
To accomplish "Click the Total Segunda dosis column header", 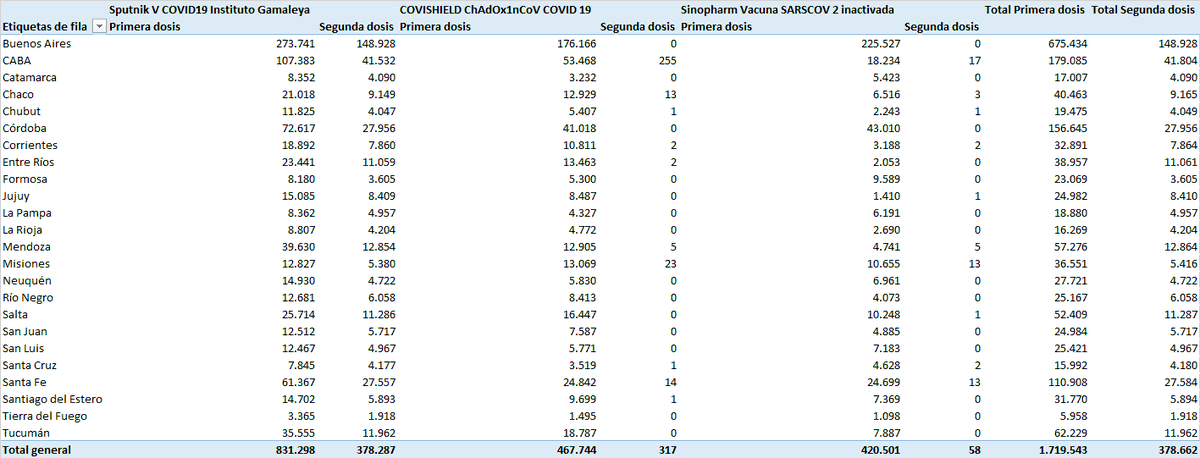I will 1144,8.
